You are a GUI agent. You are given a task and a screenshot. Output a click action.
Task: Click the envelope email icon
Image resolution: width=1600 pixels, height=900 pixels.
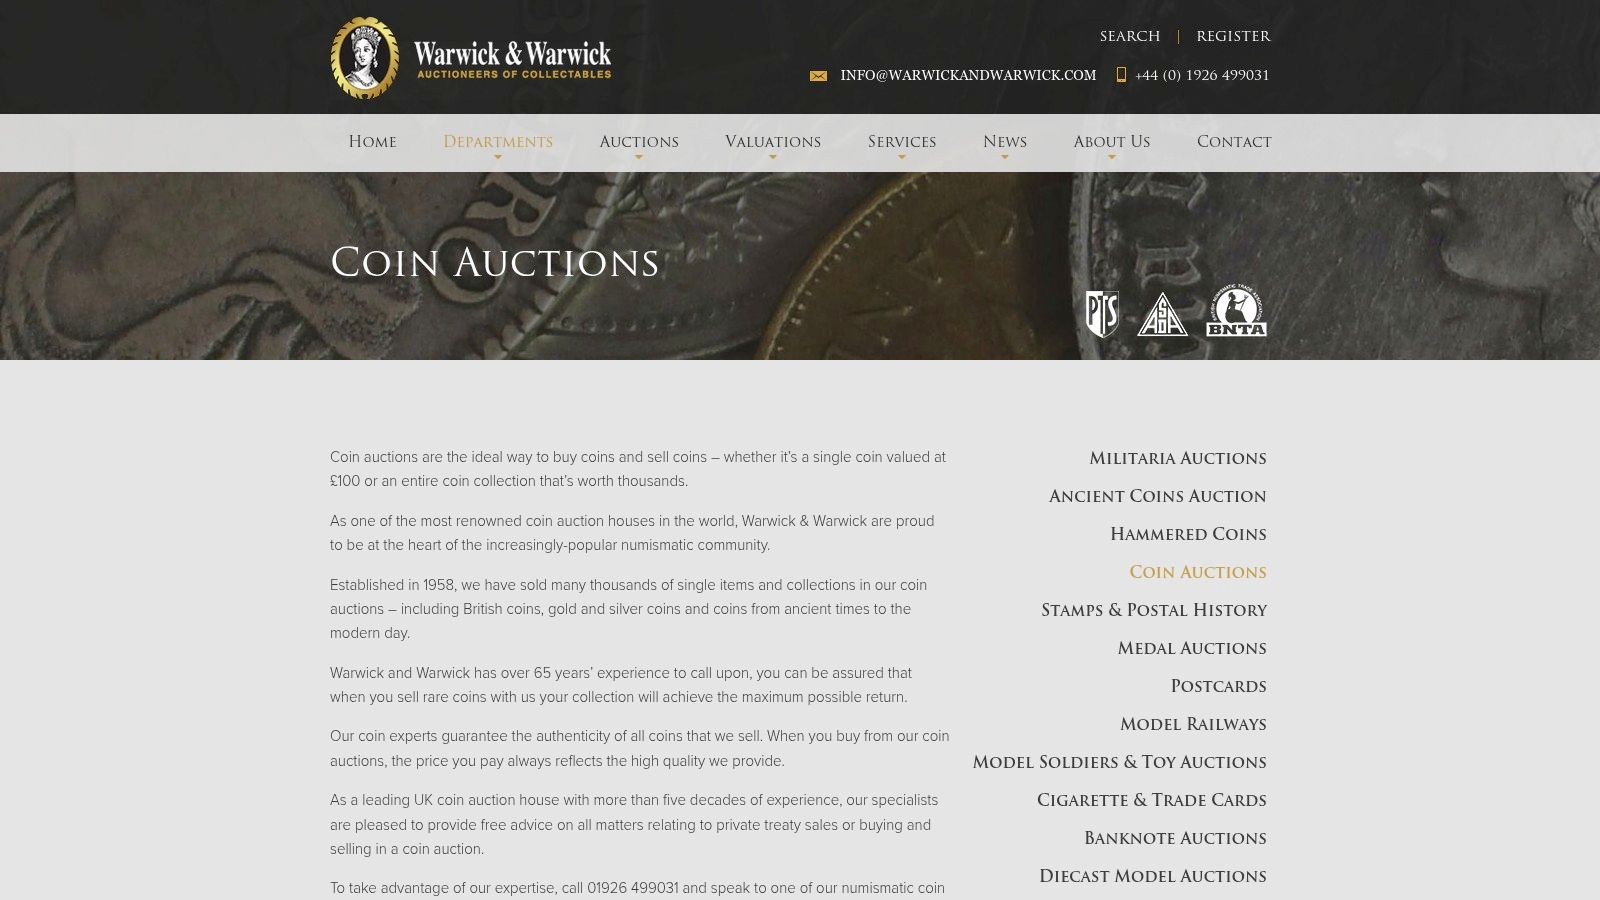click(x=818, y=76)
